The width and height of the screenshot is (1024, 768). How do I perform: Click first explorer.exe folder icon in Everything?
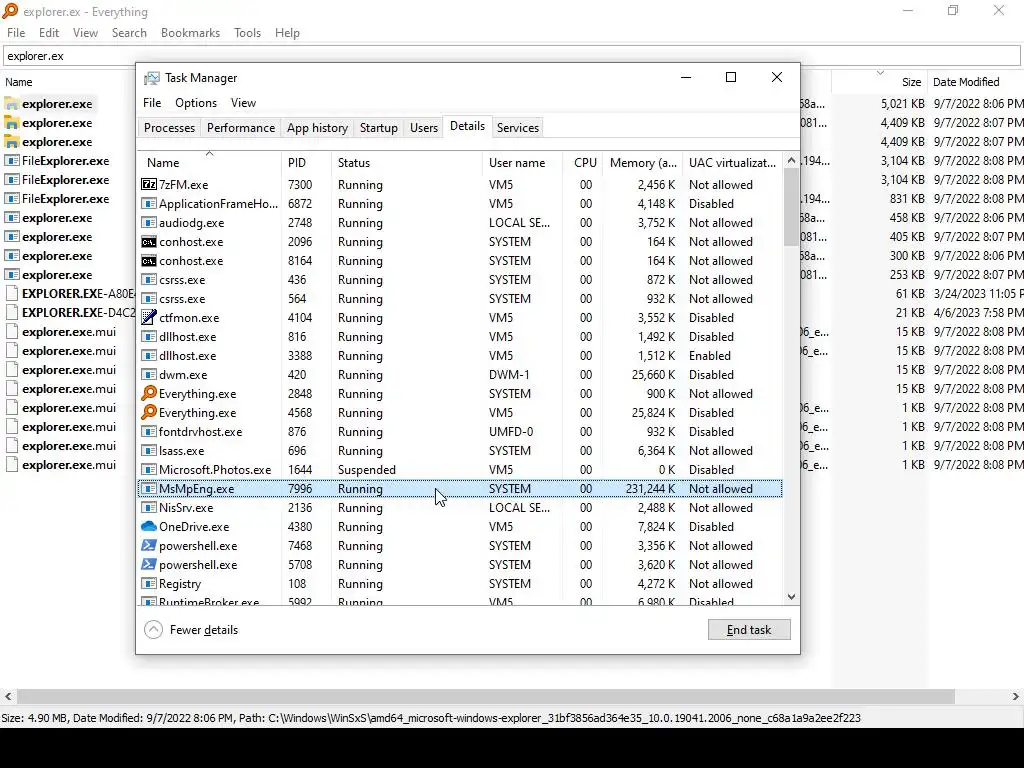coord(12,104)
